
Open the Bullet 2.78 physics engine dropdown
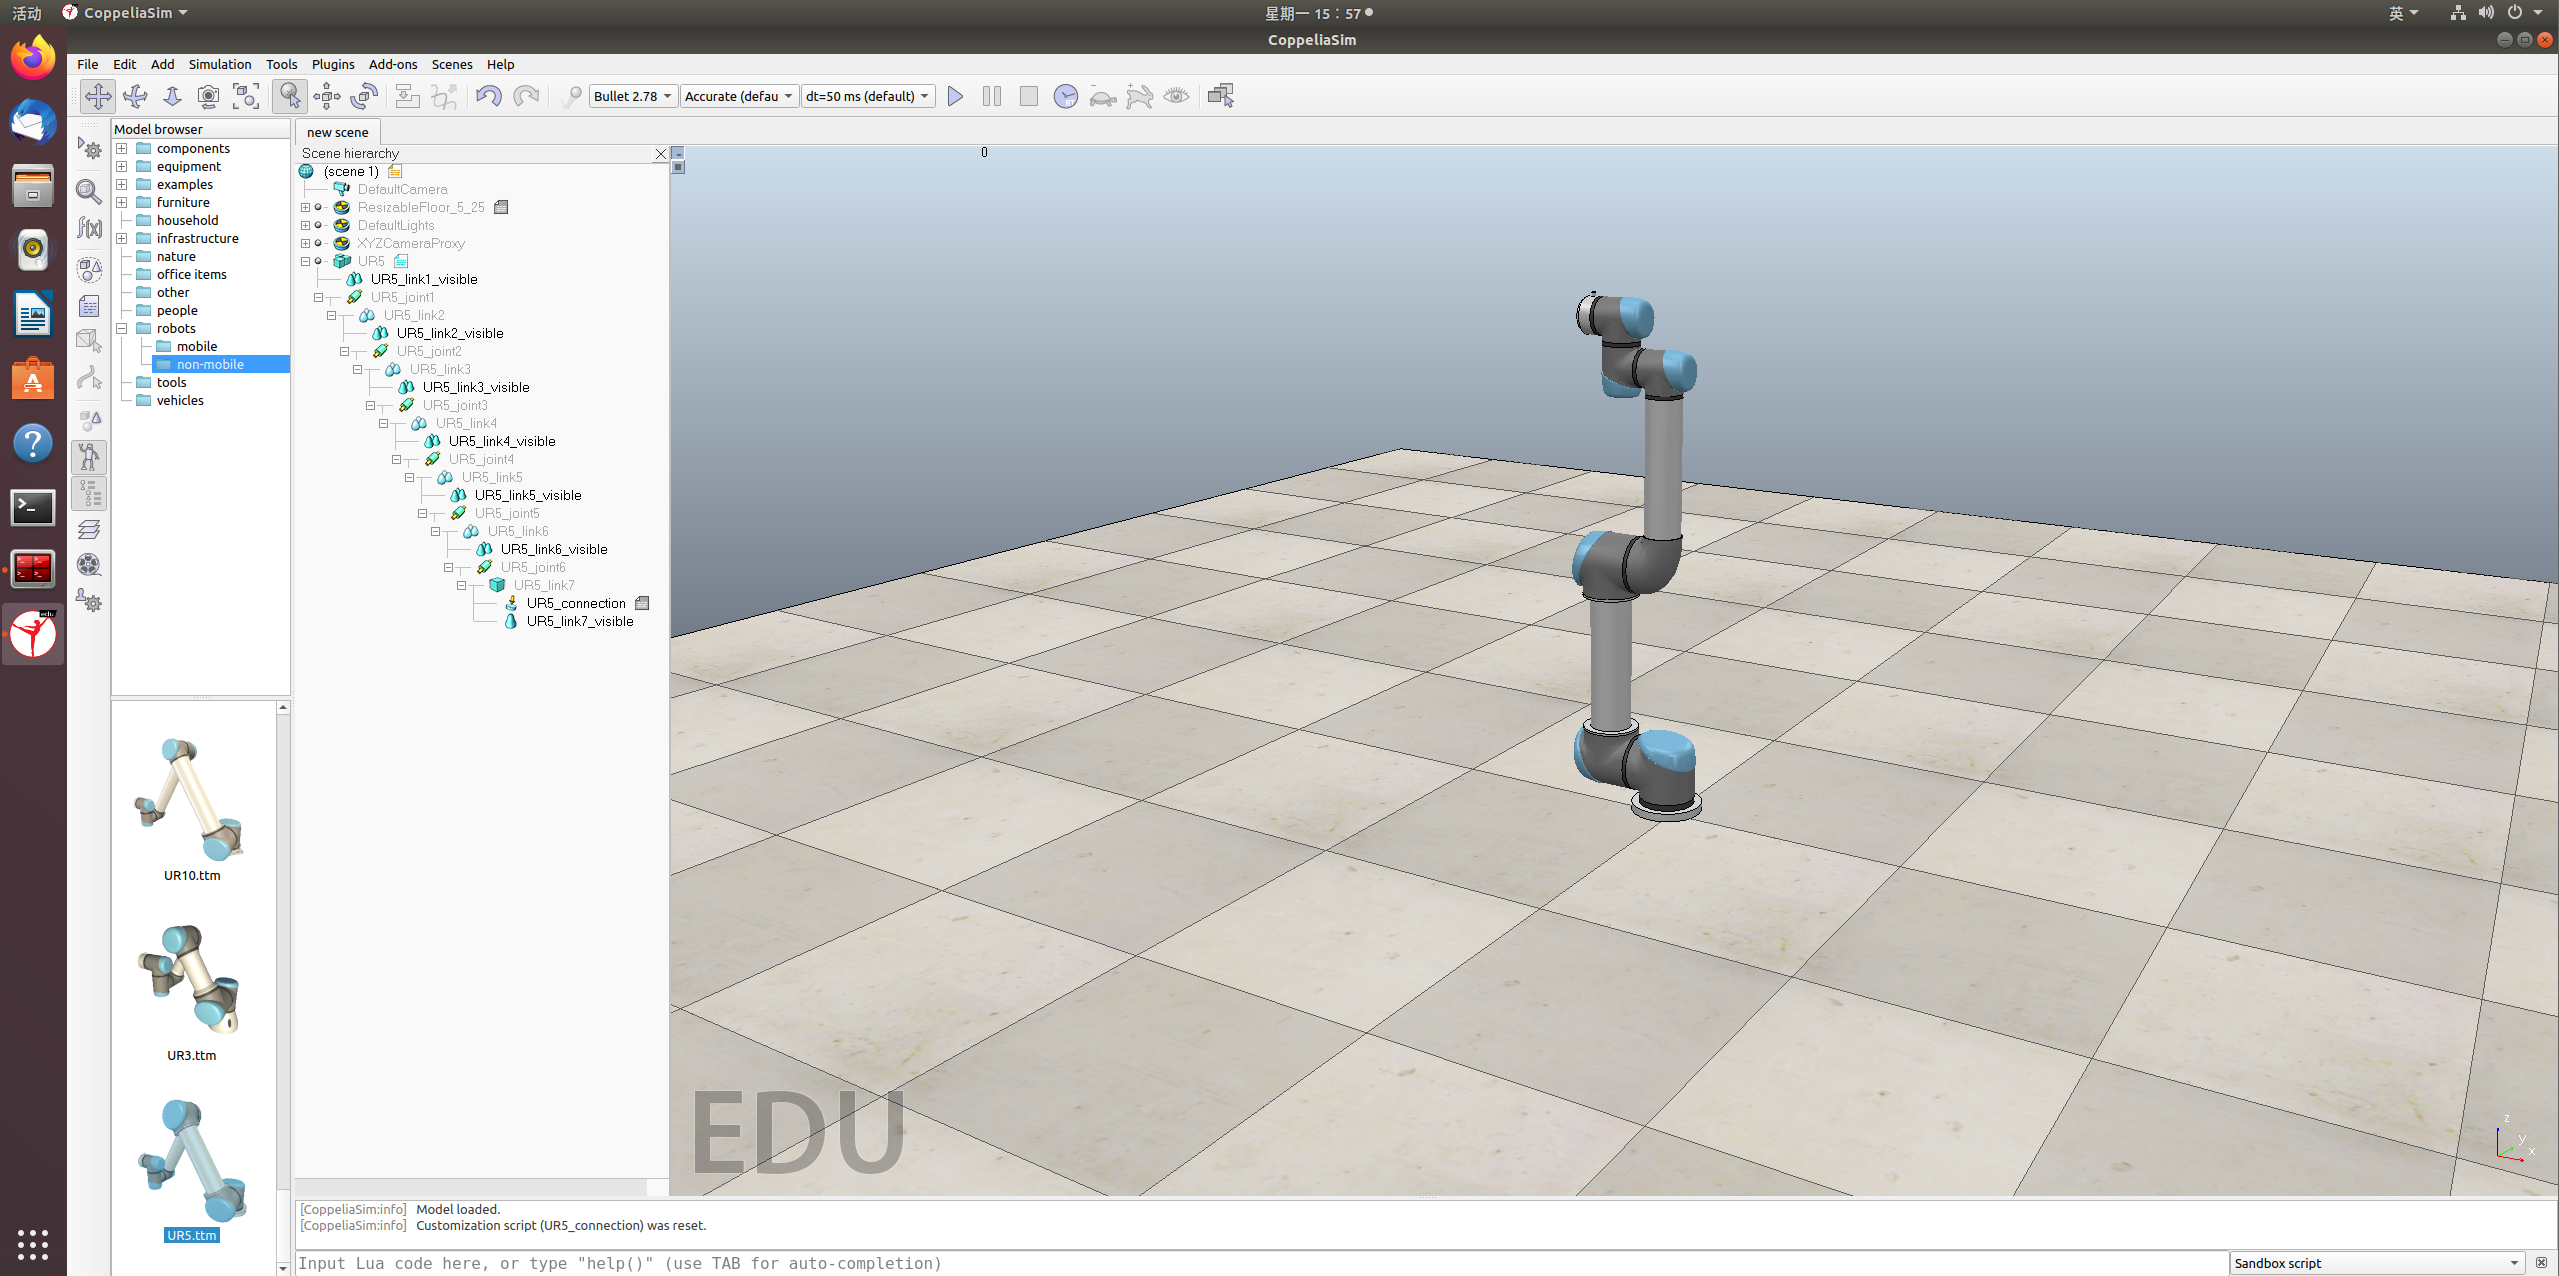[632, 96]
